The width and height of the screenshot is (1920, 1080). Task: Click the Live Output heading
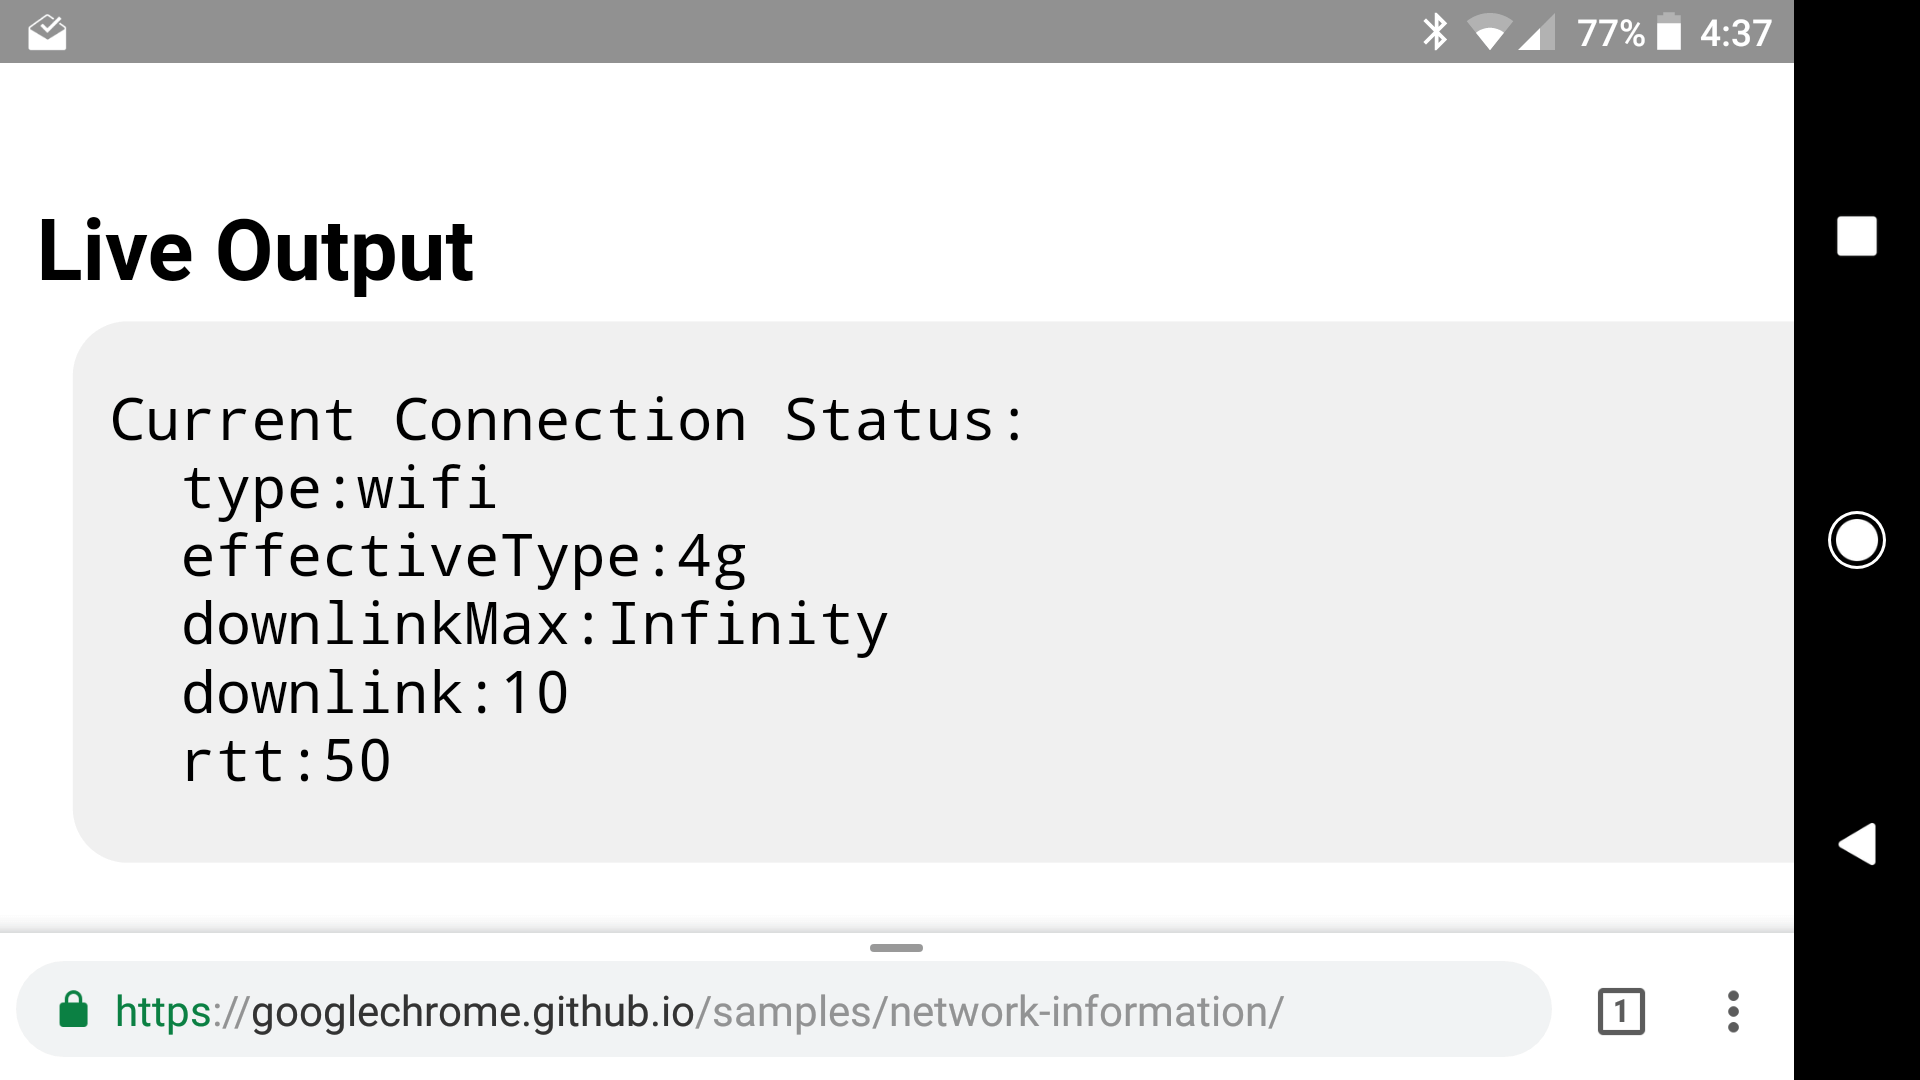pyautogui.click(x=255, y=251)
